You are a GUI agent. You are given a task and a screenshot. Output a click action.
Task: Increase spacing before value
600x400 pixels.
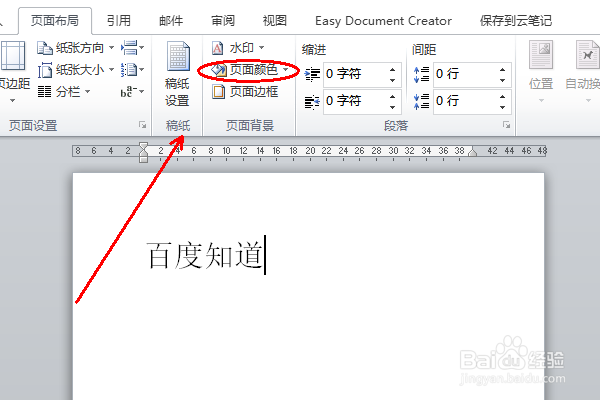[502, 69]
